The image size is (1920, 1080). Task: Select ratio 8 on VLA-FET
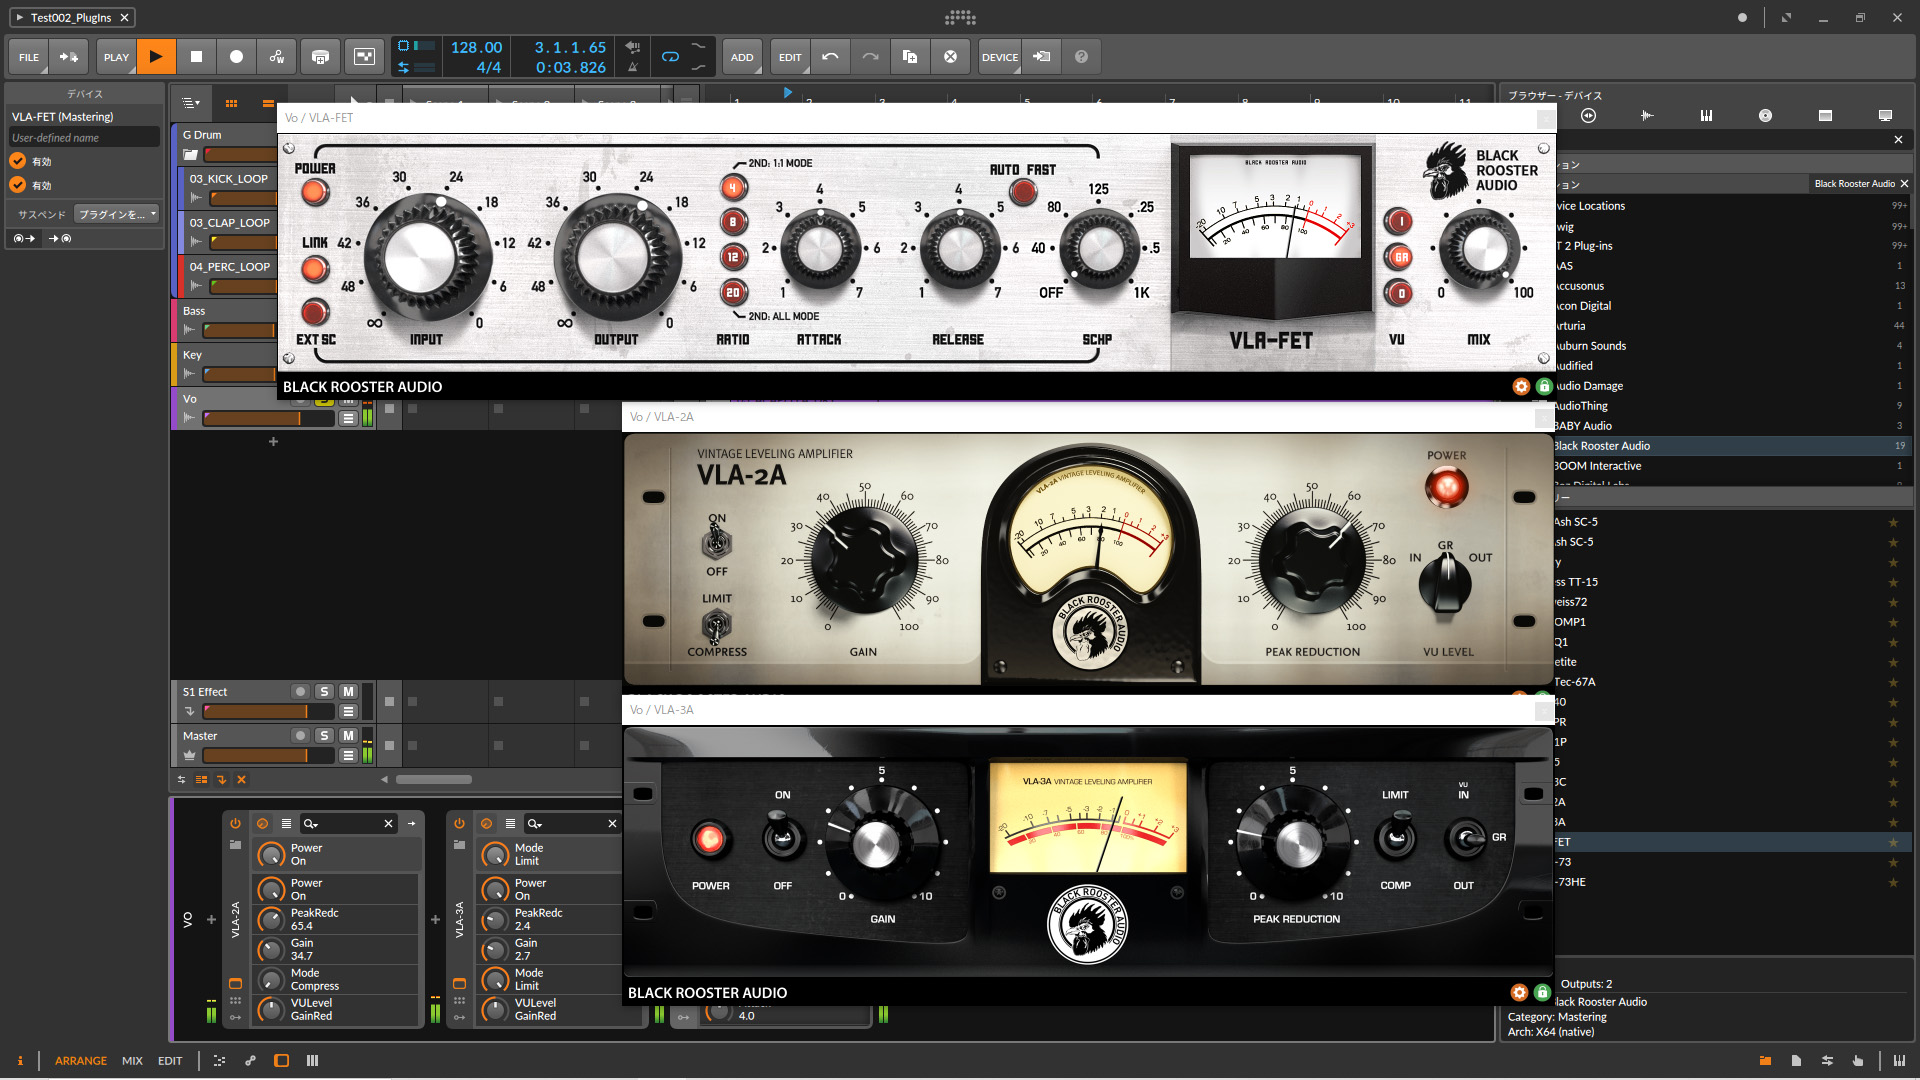[733, 222]
